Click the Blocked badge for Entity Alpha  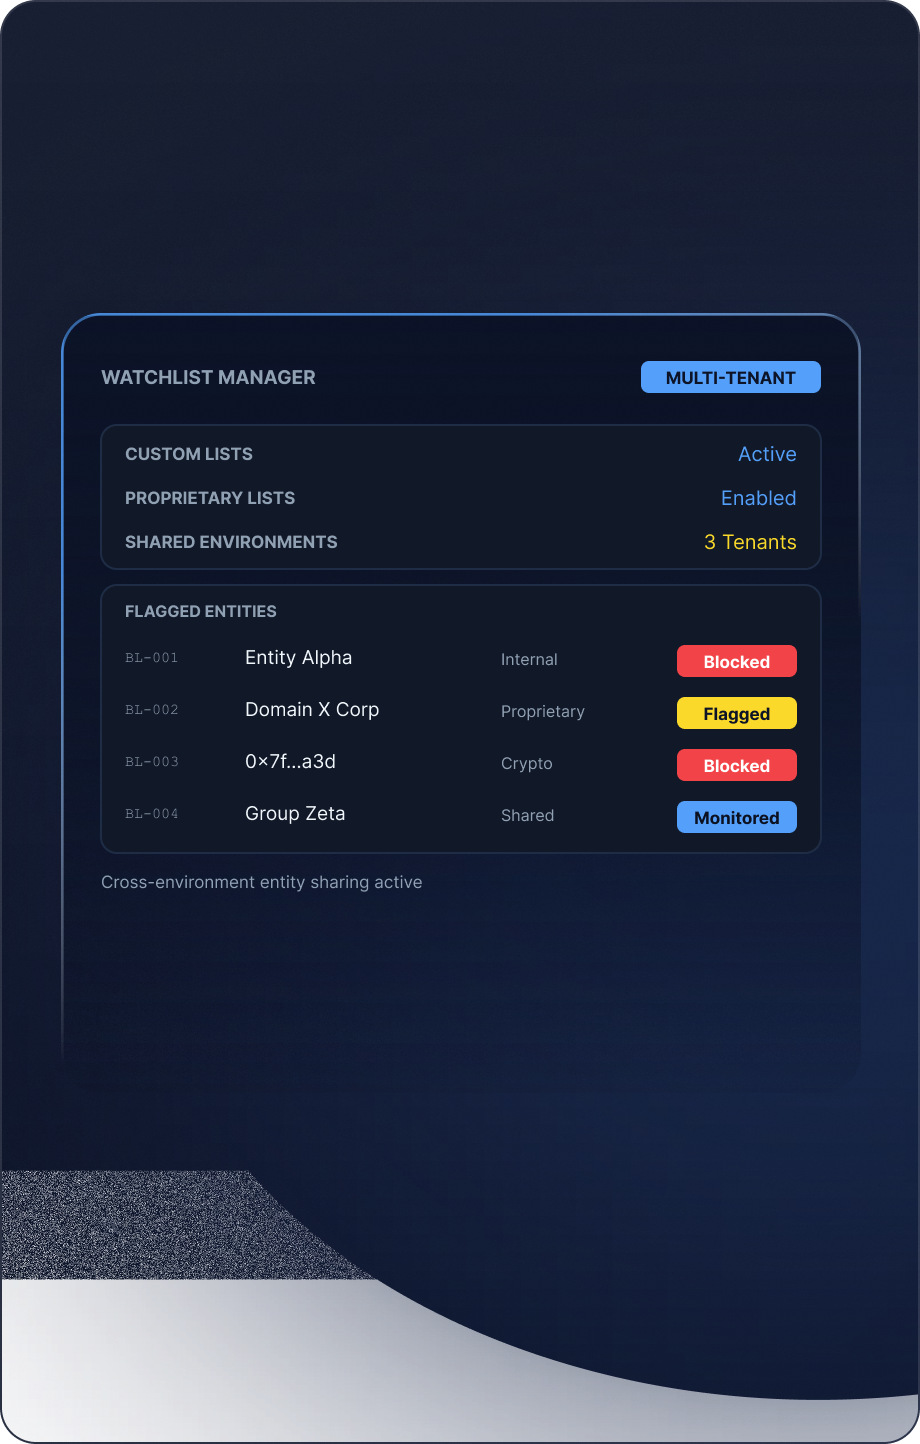point(737,661)
